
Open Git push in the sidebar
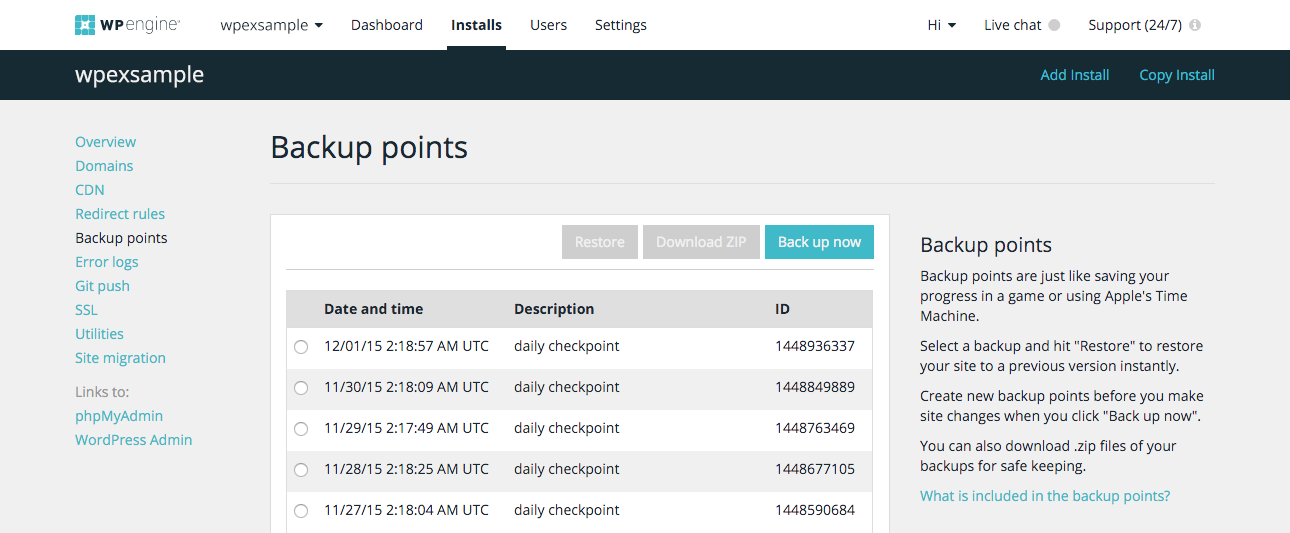click(102, 286)
